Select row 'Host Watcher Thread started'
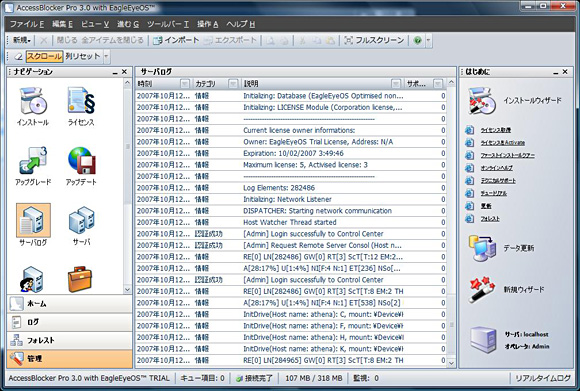Viewport: 580px width, 391px height. pos(291,222)
